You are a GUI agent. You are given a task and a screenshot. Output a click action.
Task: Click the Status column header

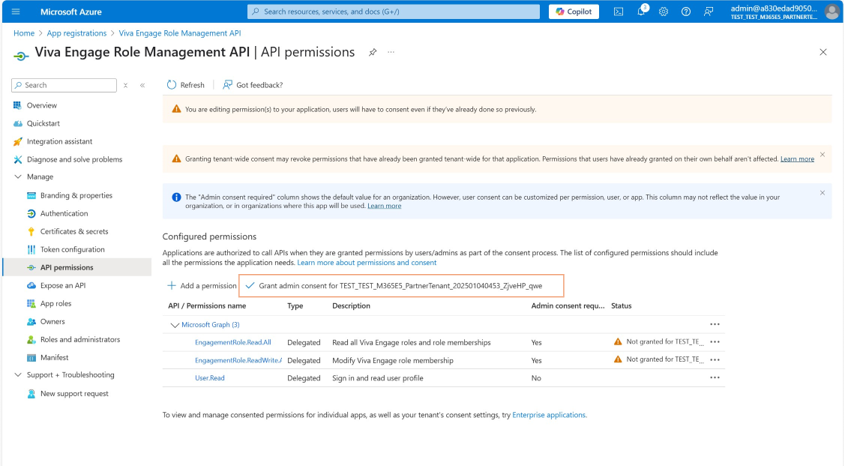[x=621, y=306]
